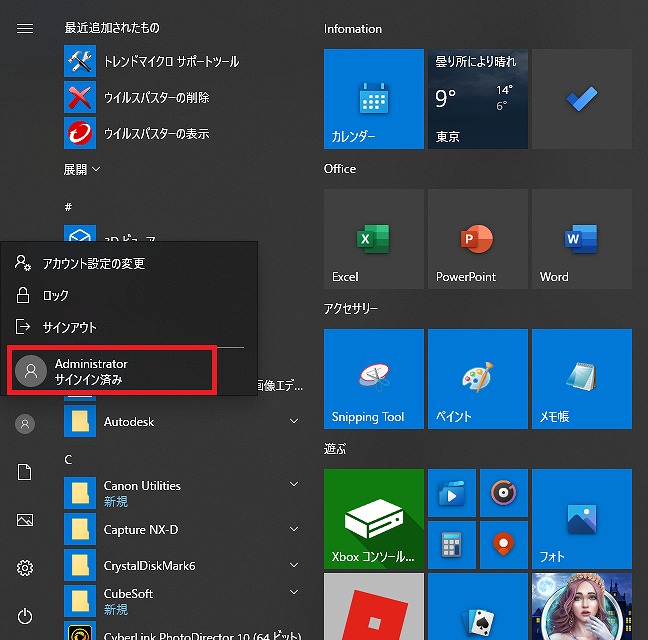Click the Infomation group title
Viewport: 648px width, 640px height.
pos(353,29)
